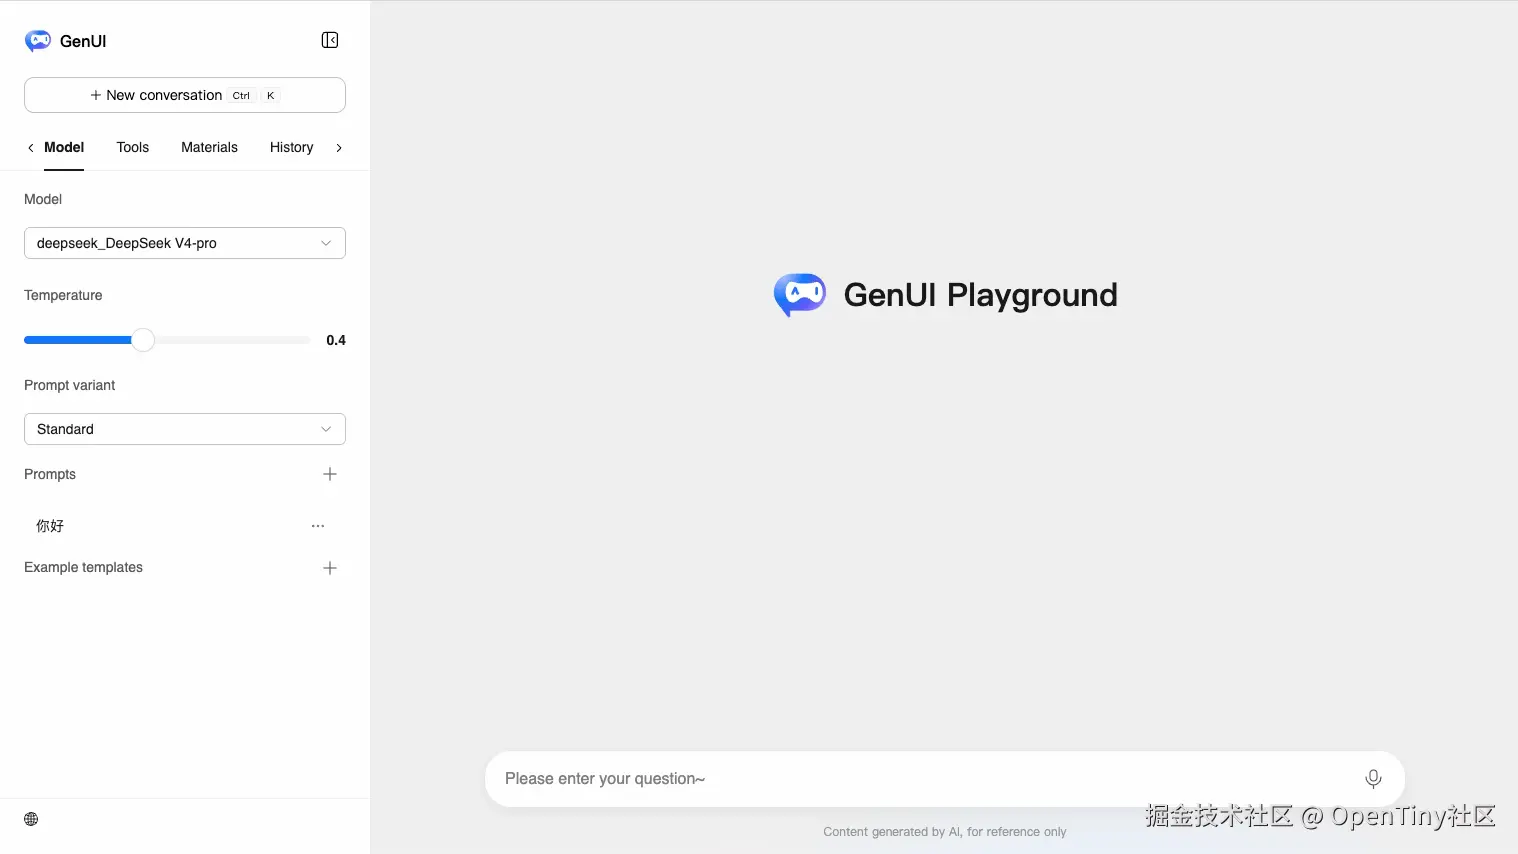The width and height of the screenshot is (1518, 854).
Task: Click the GenUI Playground robot logo
Action: click(x=799, y=295)
